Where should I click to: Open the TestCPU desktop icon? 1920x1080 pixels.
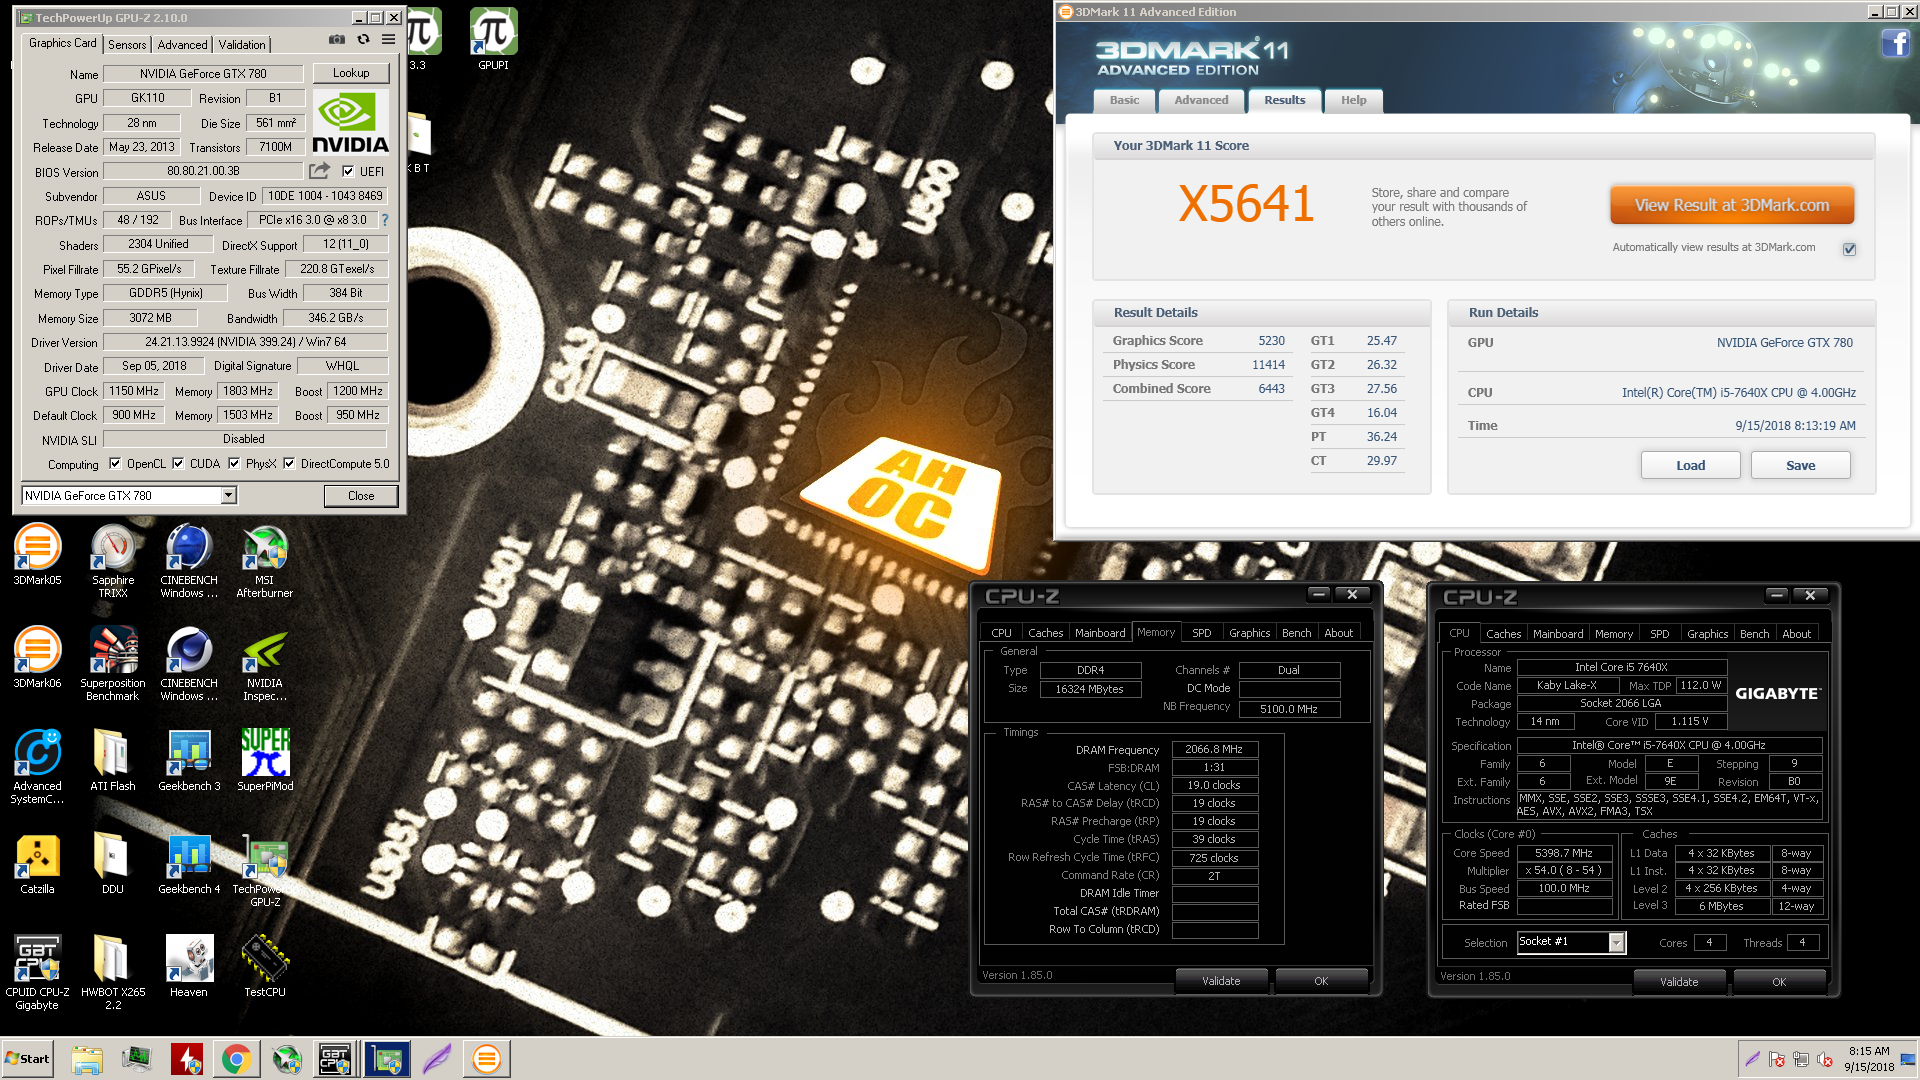click(264, 967)
